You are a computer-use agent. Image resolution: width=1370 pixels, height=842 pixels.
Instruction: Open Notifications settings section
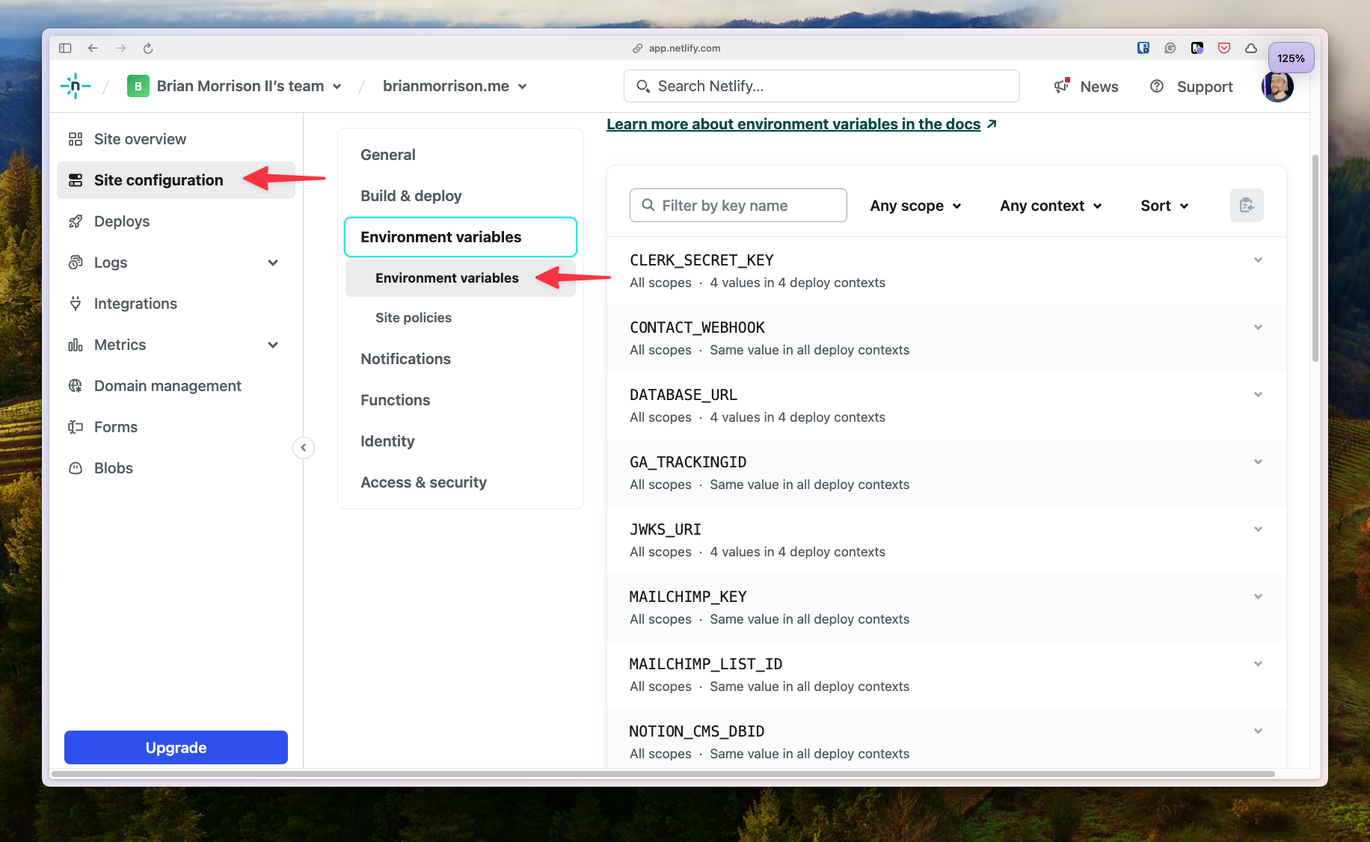click(x=405, y=359)
